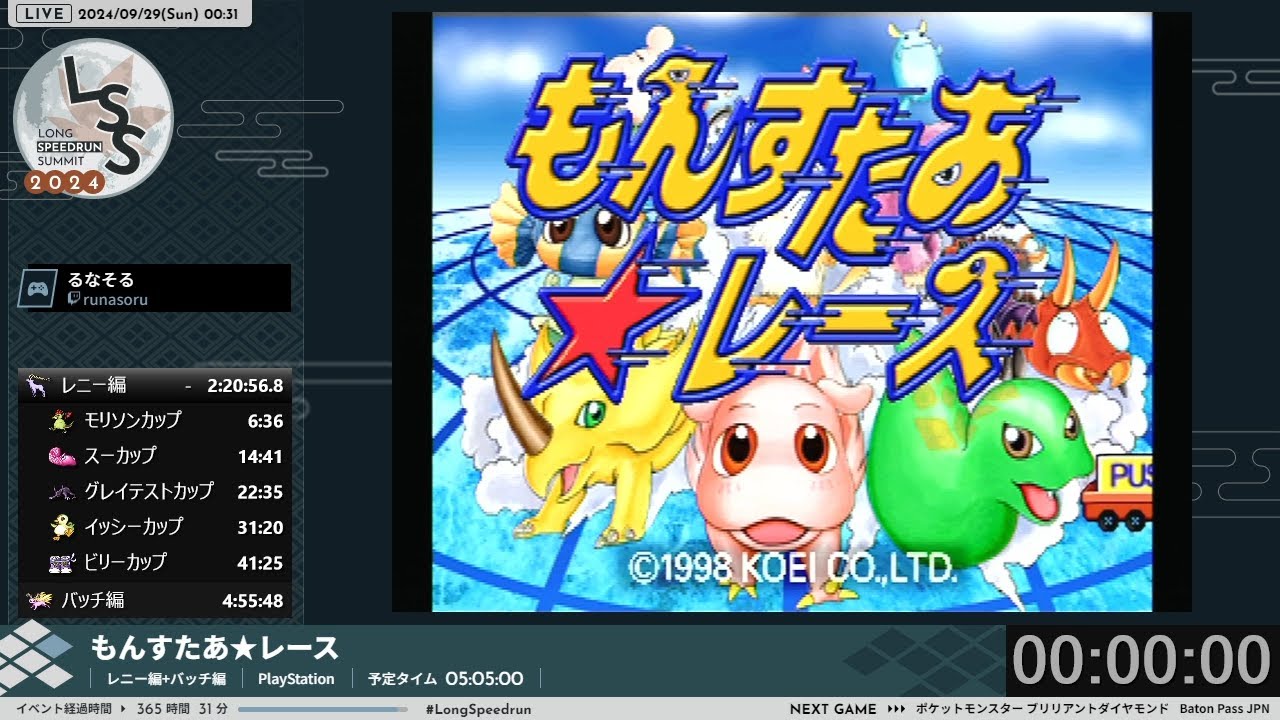
Task: Click the PlayStation platform label
Action: click(296, 679)
